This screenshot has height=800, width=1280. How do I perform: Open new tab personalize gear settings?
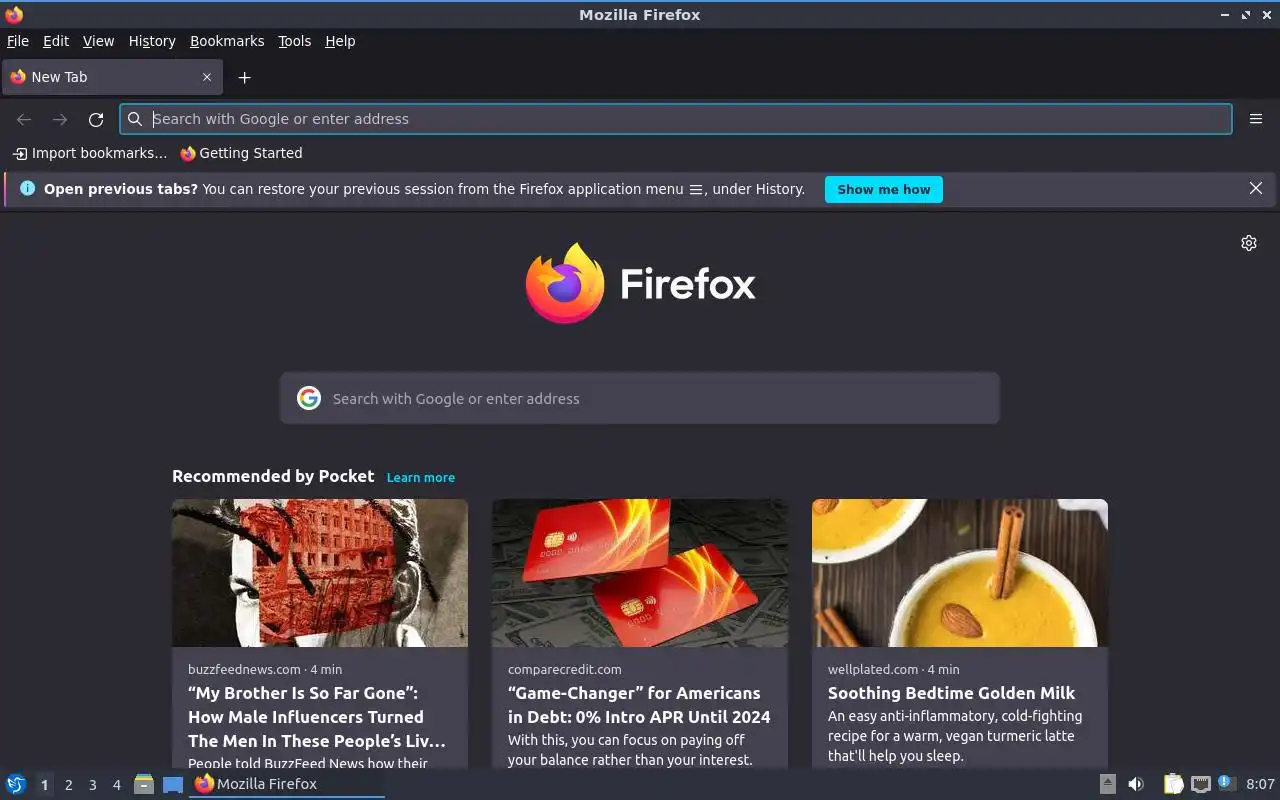(x=1249, y=243)
